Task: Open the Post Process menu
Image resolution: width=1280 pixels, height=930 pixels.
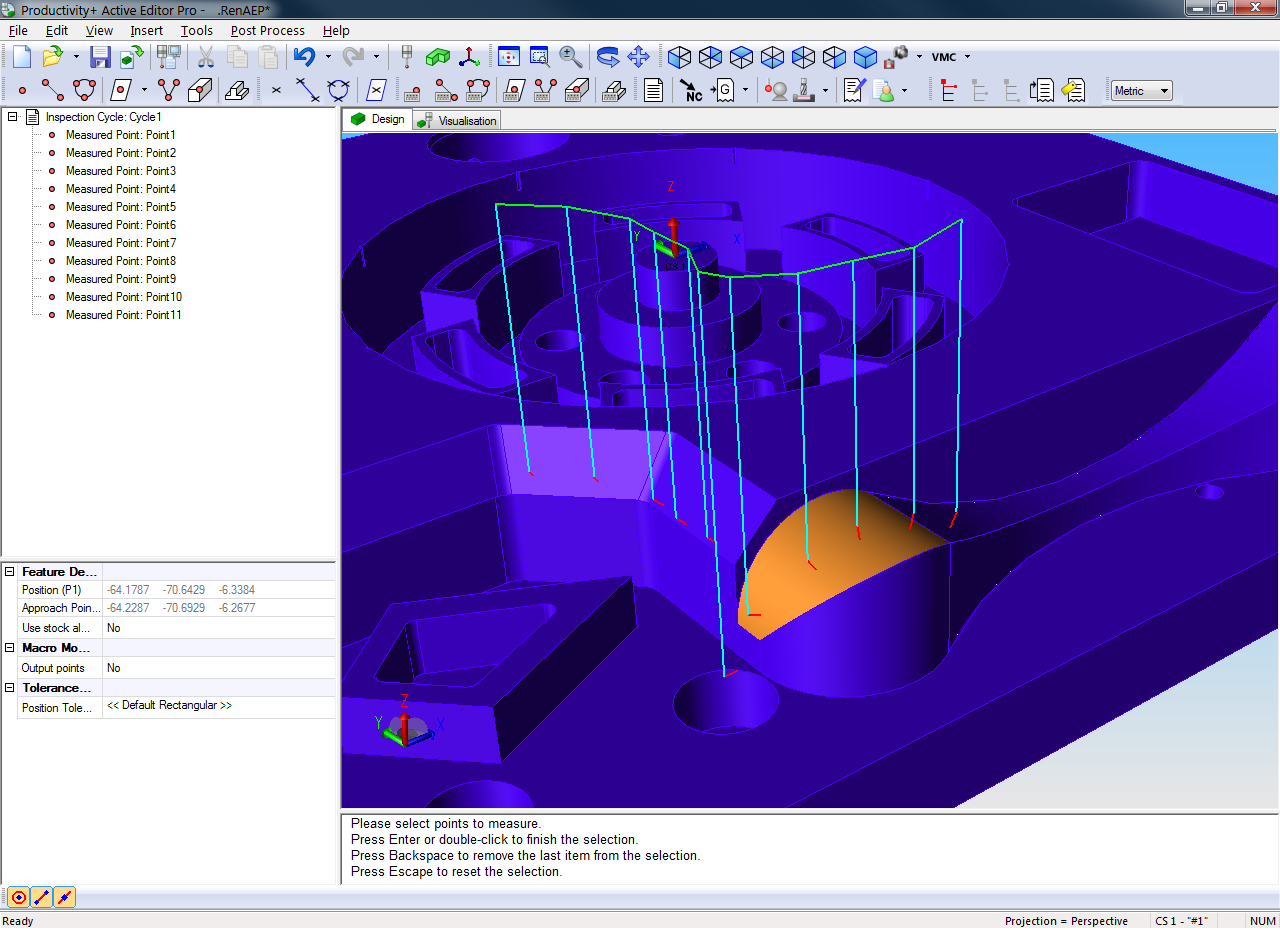Action: pos(268,31)
